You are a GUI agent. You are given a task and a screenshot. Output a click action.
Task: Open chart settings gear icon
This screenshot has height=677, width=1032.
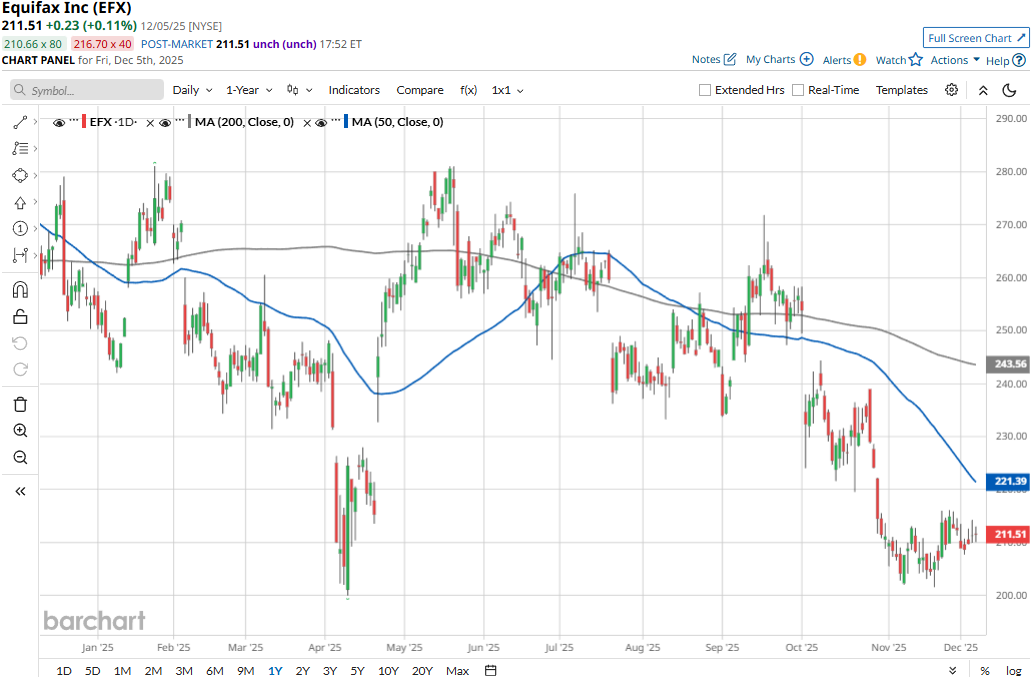(951, 90)
